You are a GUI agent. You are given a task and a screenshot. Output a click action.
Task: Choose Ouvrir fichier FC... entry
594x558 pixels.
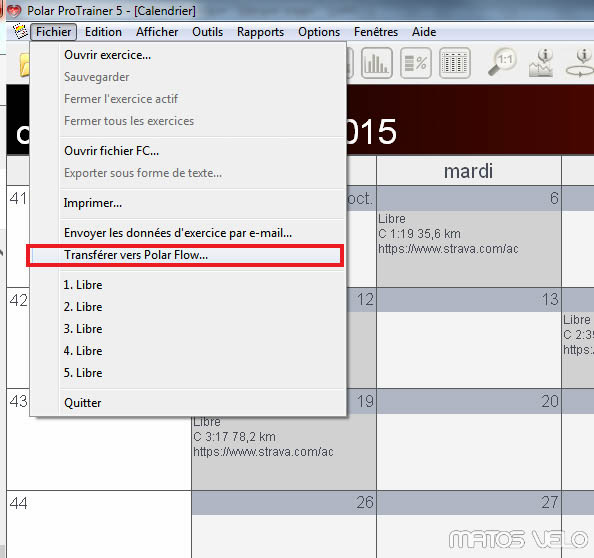click(188, 151)
